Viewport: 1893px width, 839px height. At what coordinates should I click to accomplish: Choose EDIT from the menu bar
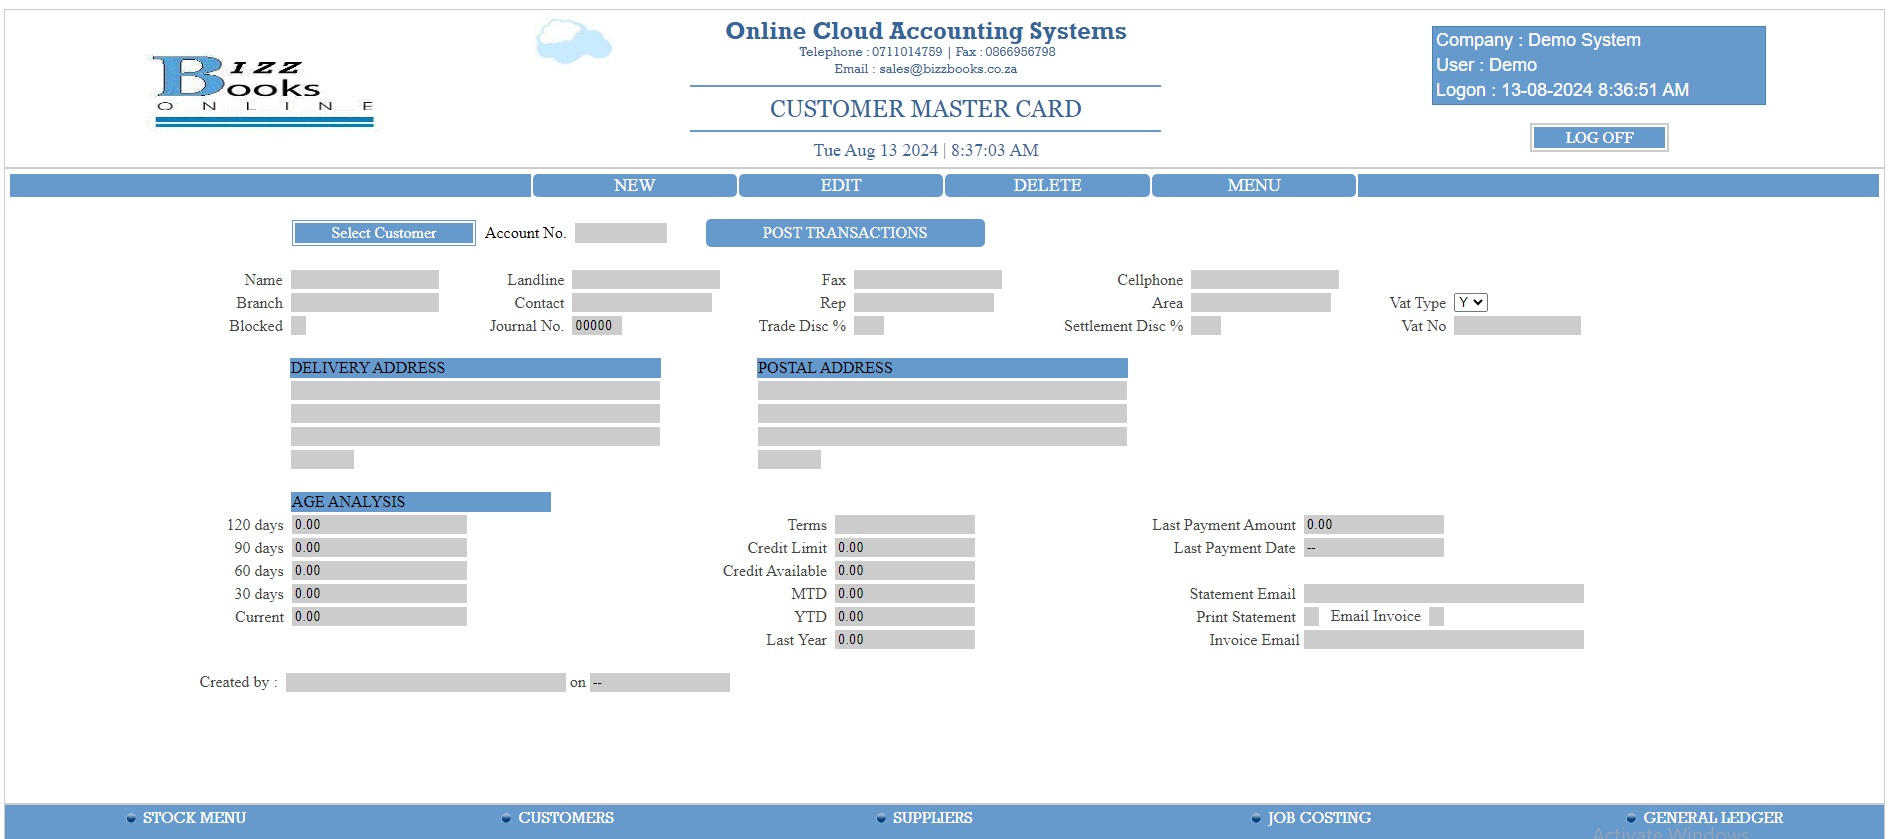click(x=840, y=186)
